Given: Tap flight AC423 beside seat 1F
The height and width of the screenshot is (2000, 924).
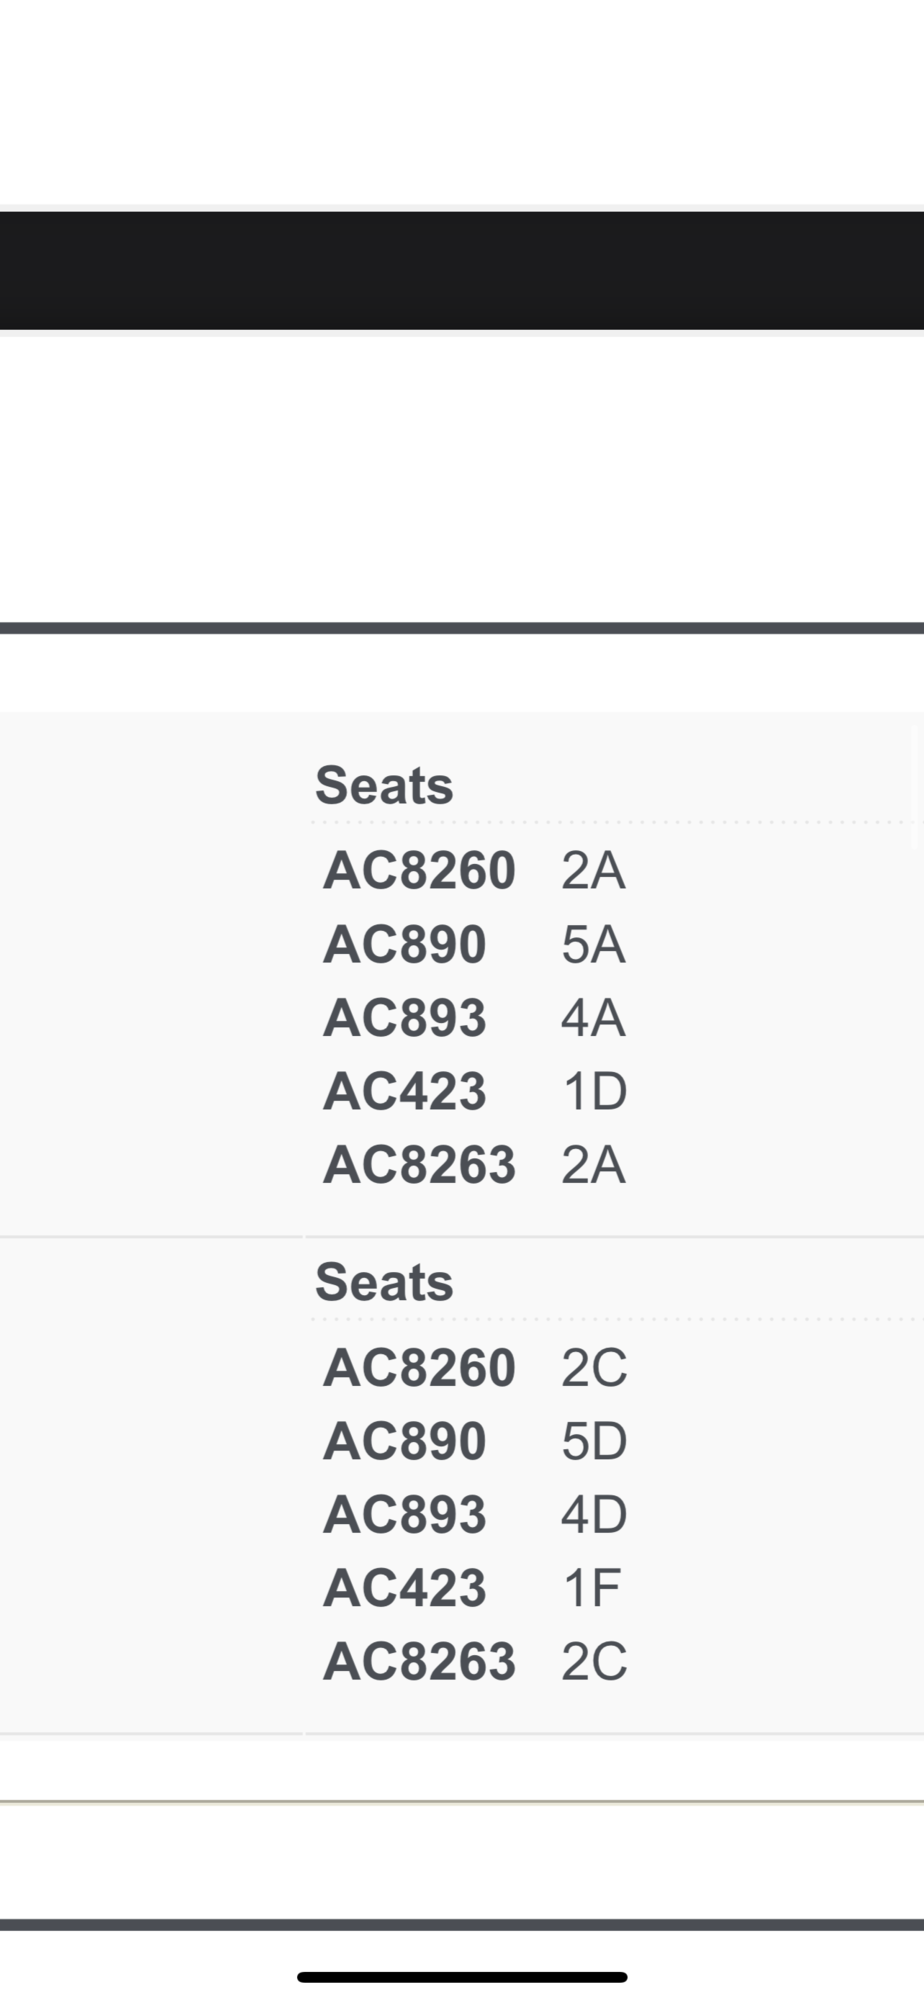Looking at the screenshot, I should 405,1588.
